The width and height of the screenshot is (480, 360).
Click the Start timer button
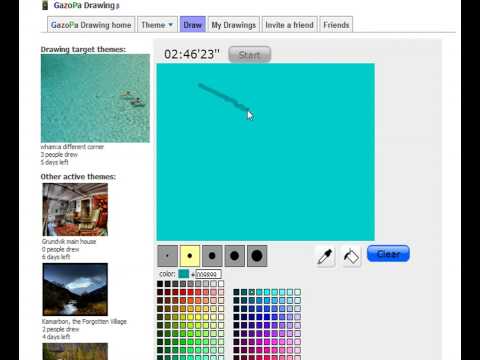pyautogui.click(x=249, y=54)
